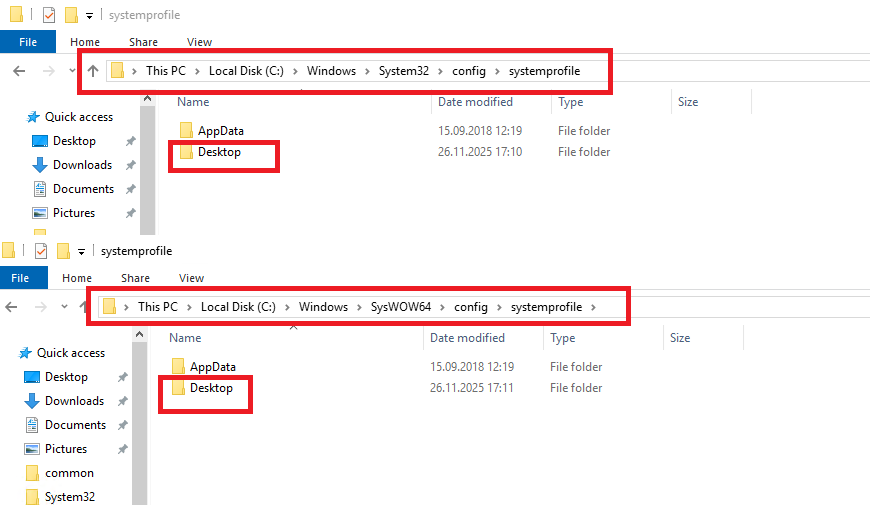Screen dimensions: 870x505
Task: Open Share tab in top System32 window
Action: pos(143,42)
